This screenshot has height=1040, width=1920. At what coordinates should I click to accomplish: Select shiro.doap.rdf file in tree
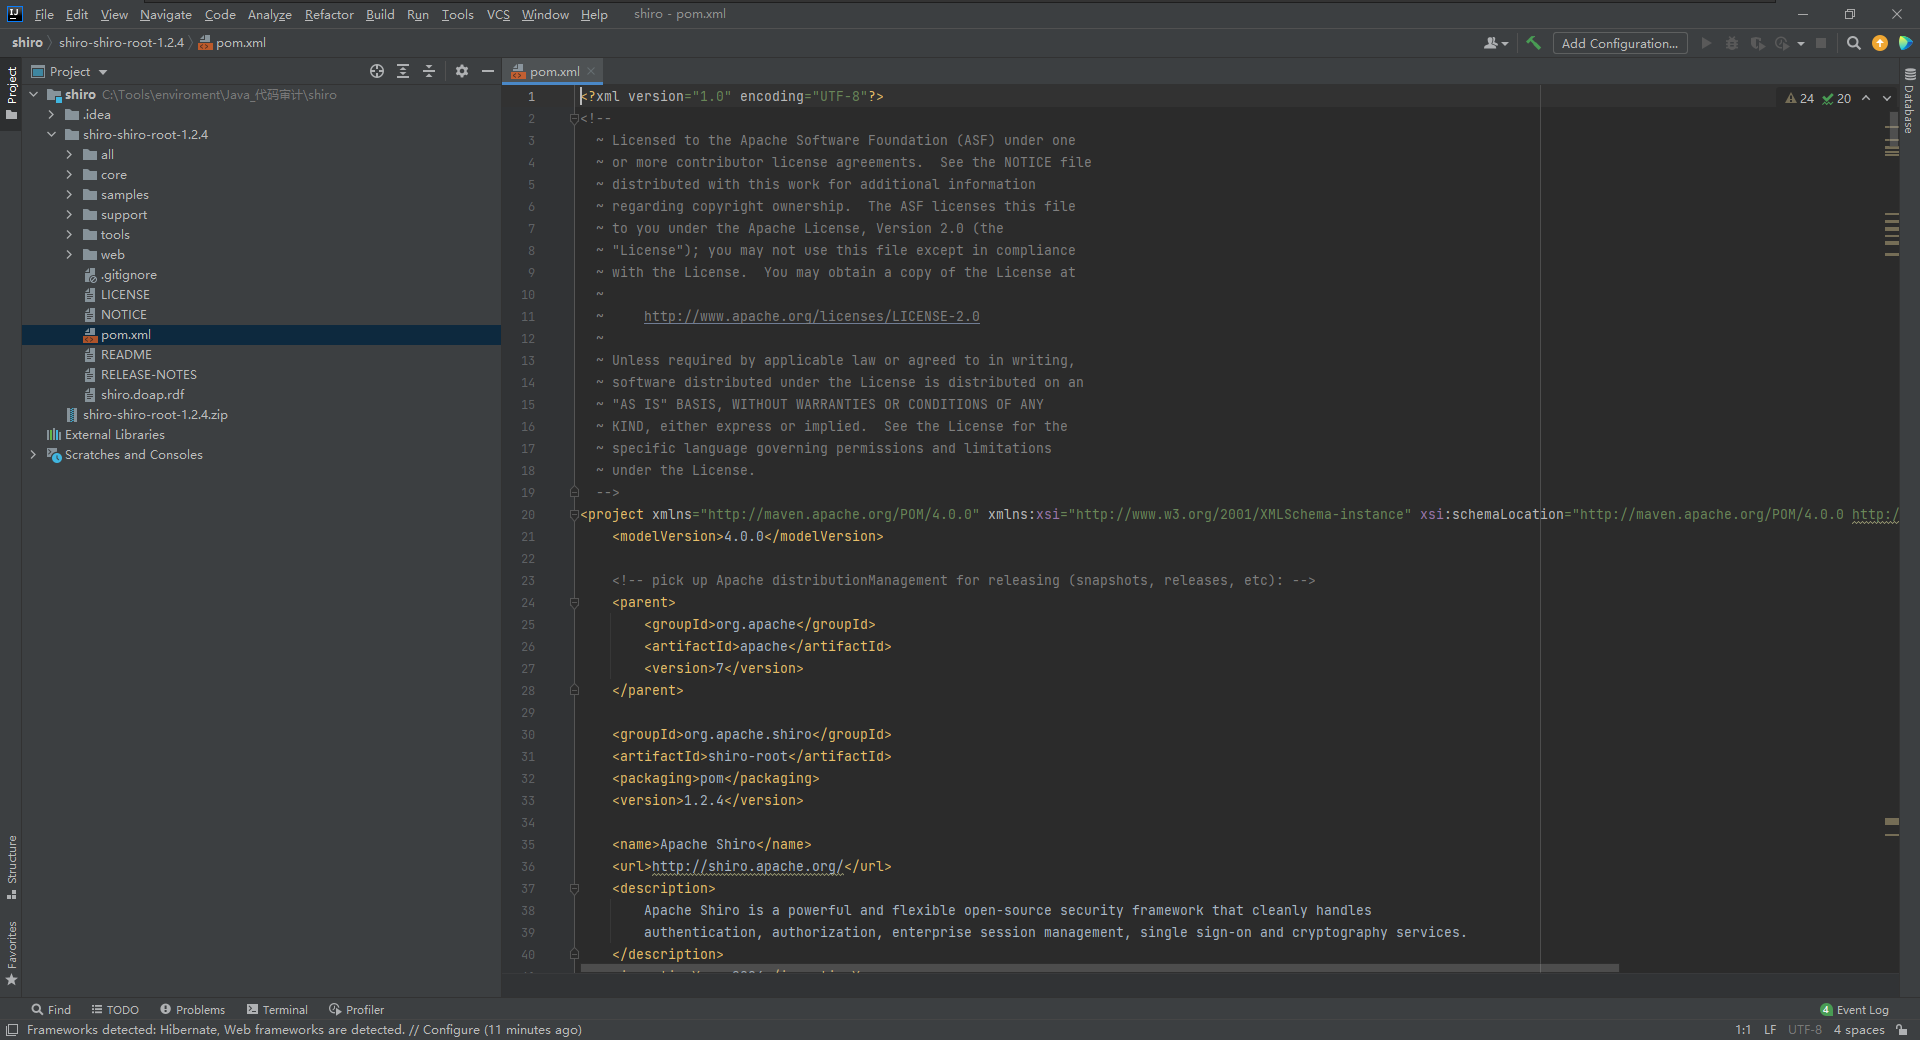pos(142,394)
